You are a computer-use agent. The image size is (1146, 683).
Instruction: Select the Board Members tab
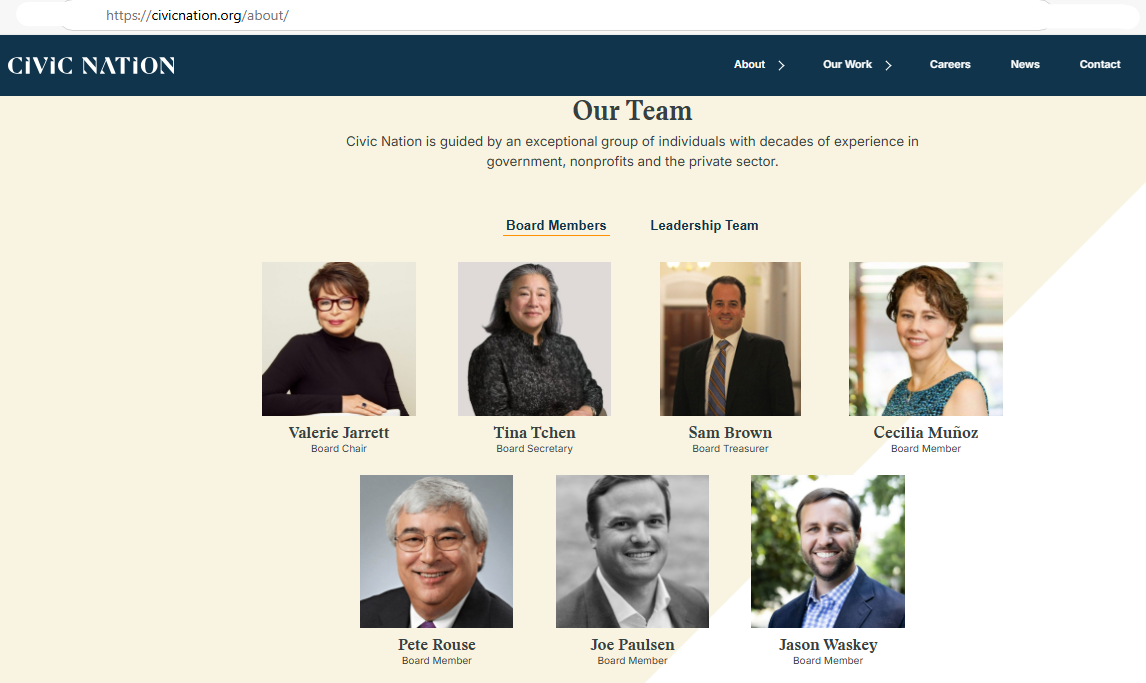tap(556, 226)
